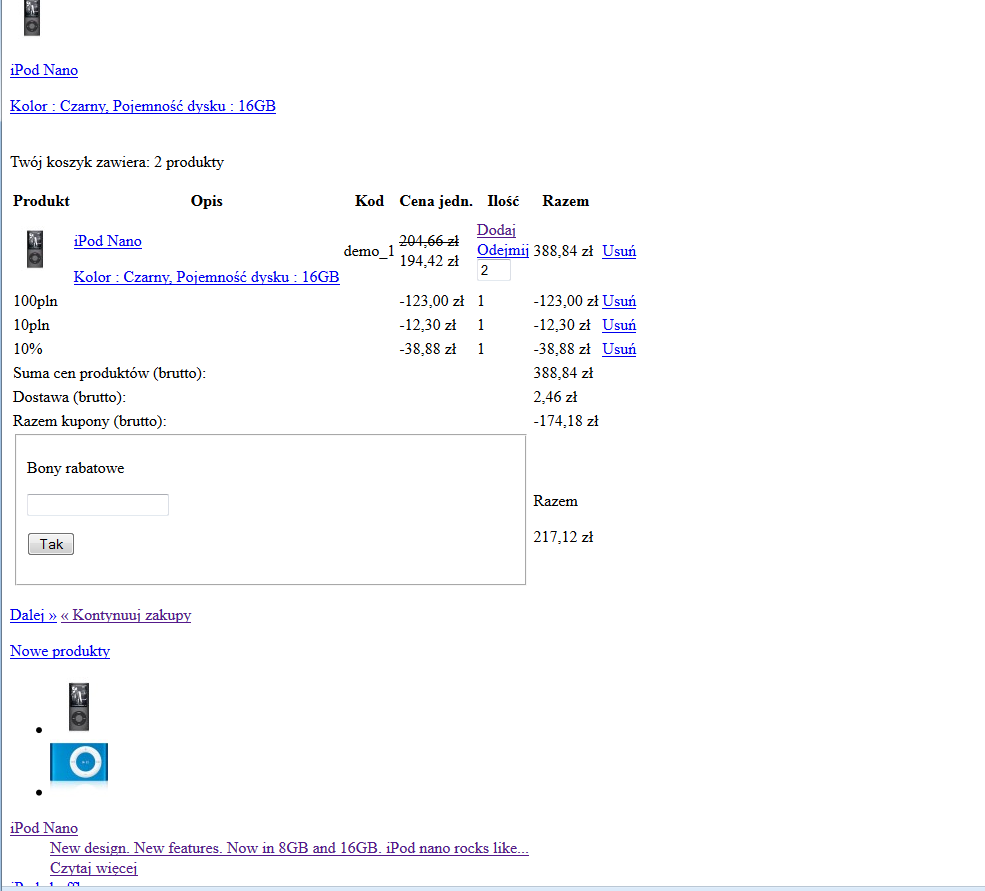The image size is (985, 891).
Task: Click the blue iPod Shuffle image
Action: click(x=79, y=765)
